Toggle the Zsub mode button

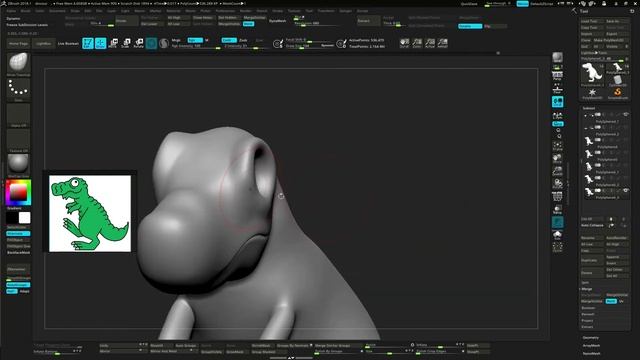coord(243,40)
